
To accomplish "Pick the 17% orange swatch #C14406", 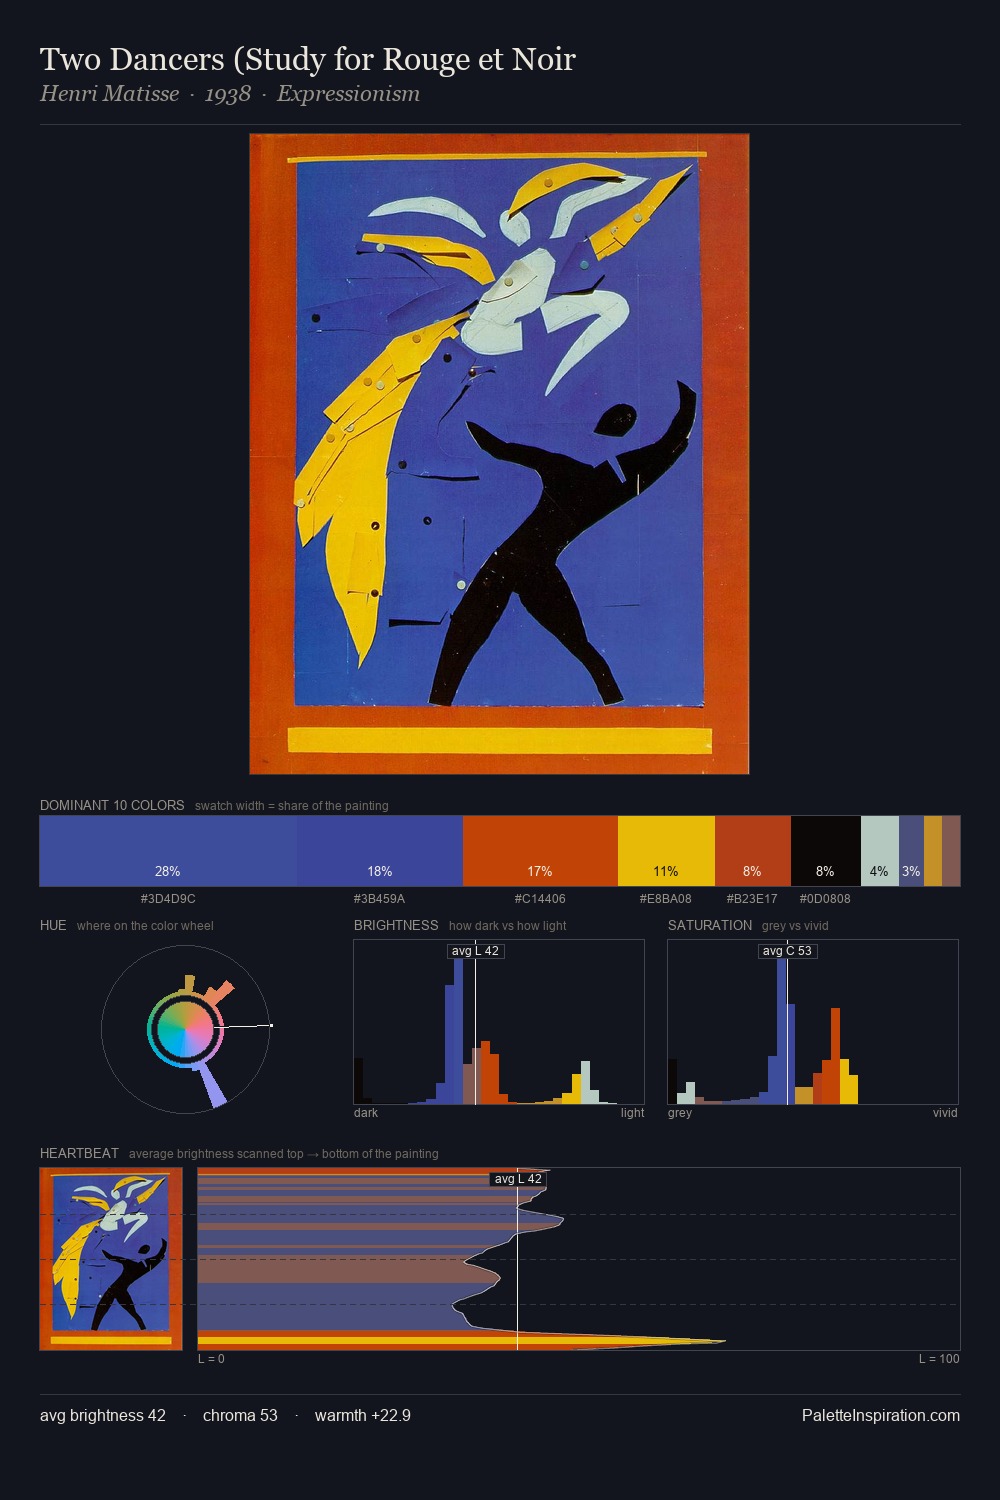I will [x=540, y=851].
